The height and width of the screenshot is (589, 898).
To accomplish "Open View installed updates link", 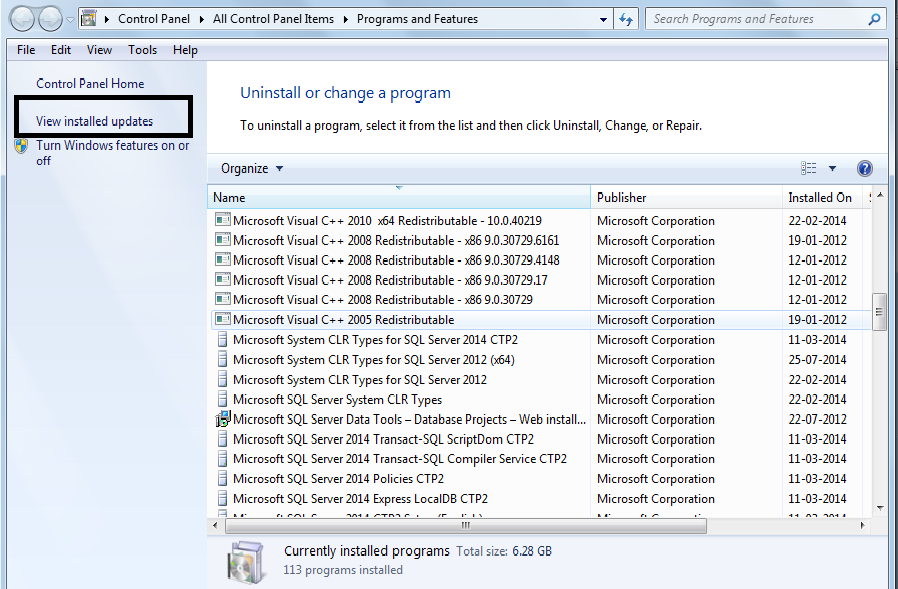I will point(94,121).
